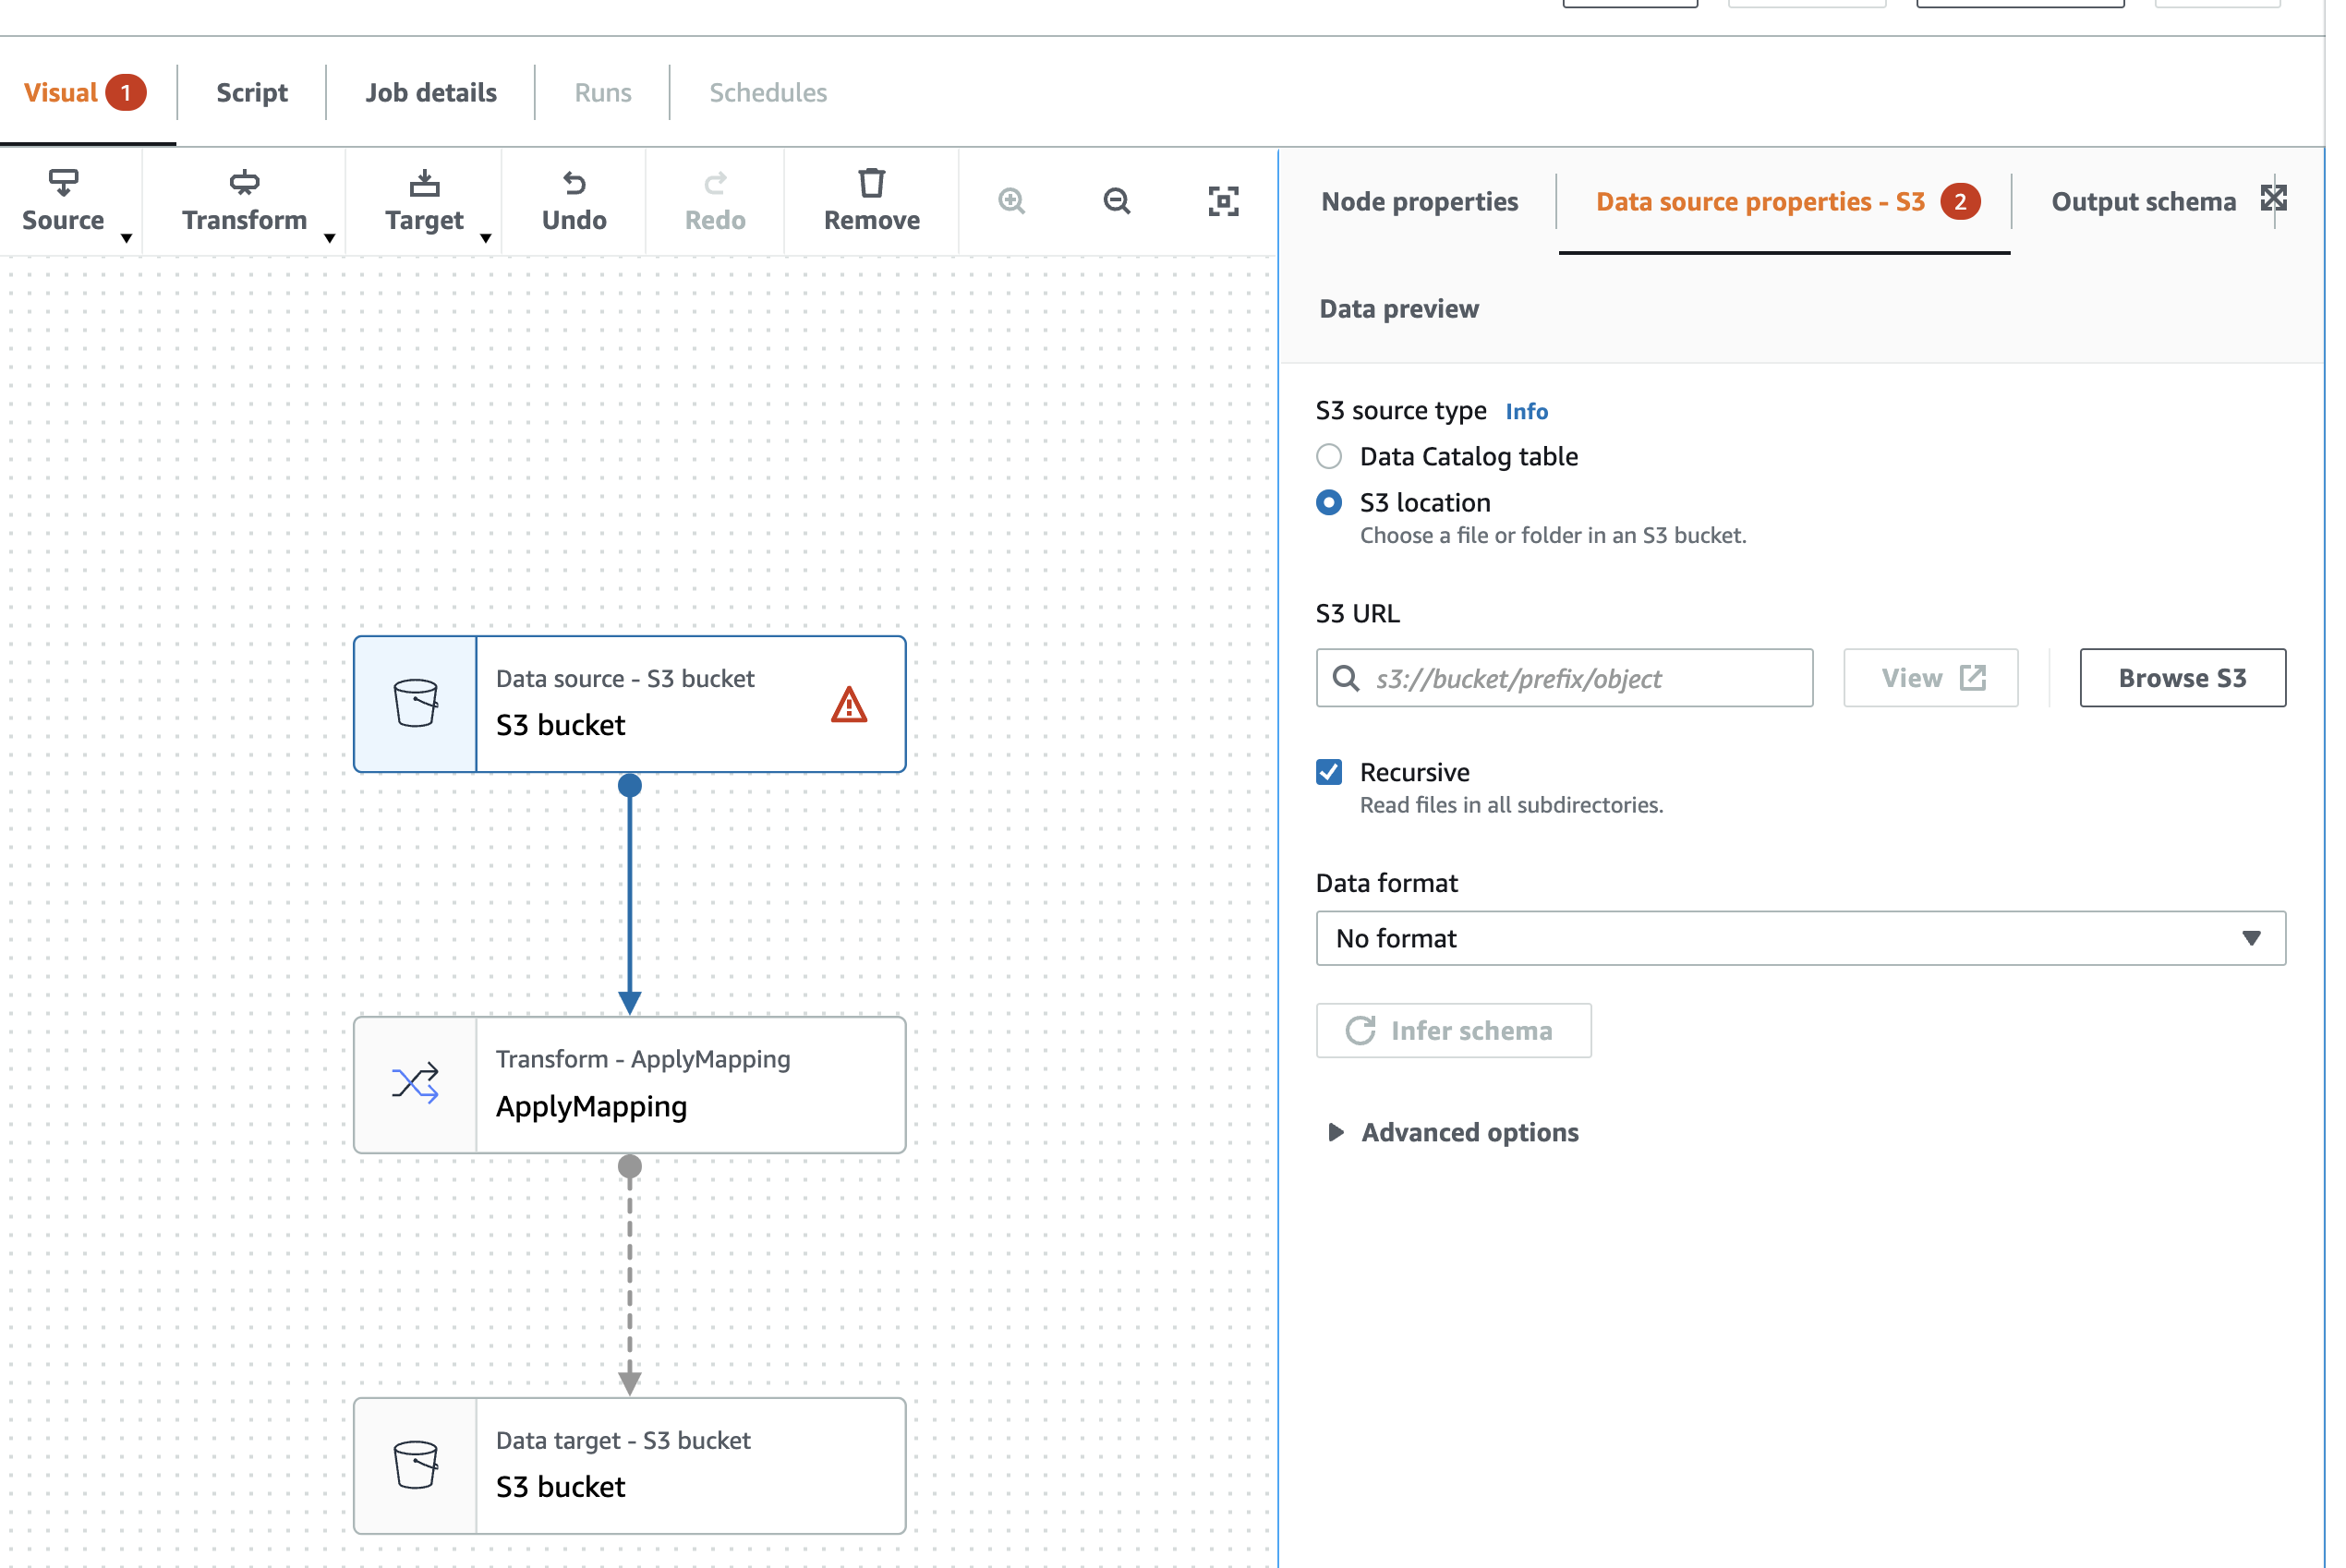Enable the Data Catalog table source type

tap(1329, 456)
